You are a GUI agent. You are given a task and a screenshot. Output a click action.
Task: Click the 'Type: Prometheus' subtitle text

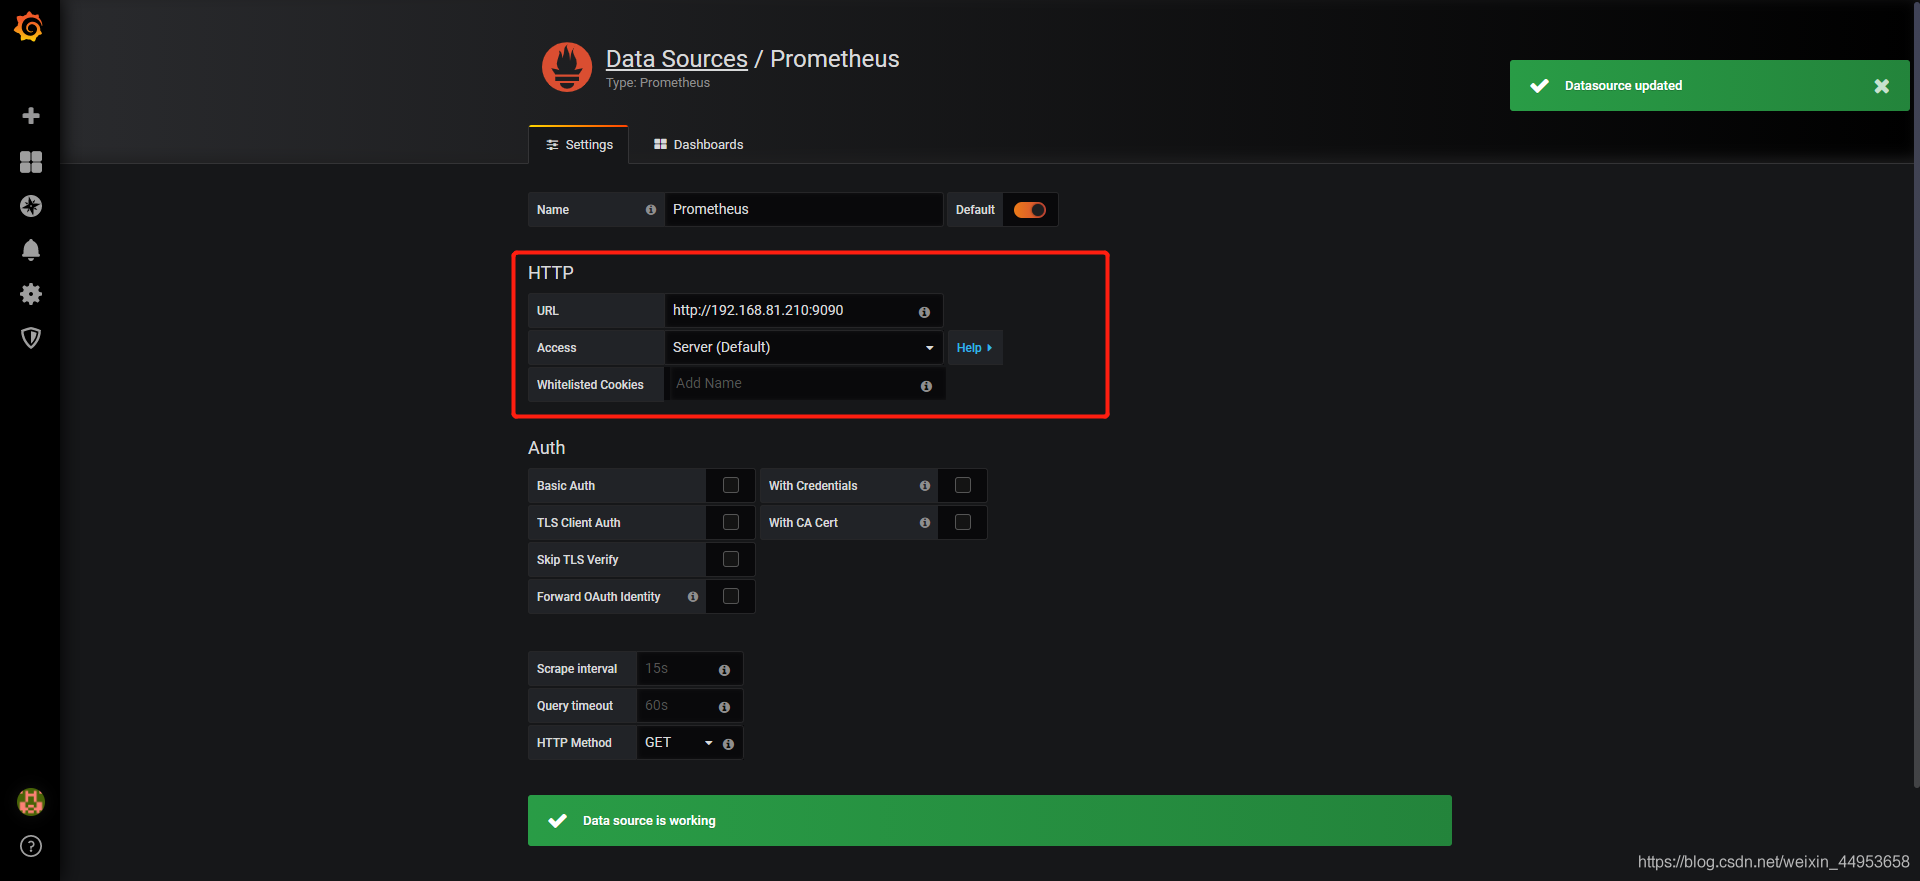point(658,83)
